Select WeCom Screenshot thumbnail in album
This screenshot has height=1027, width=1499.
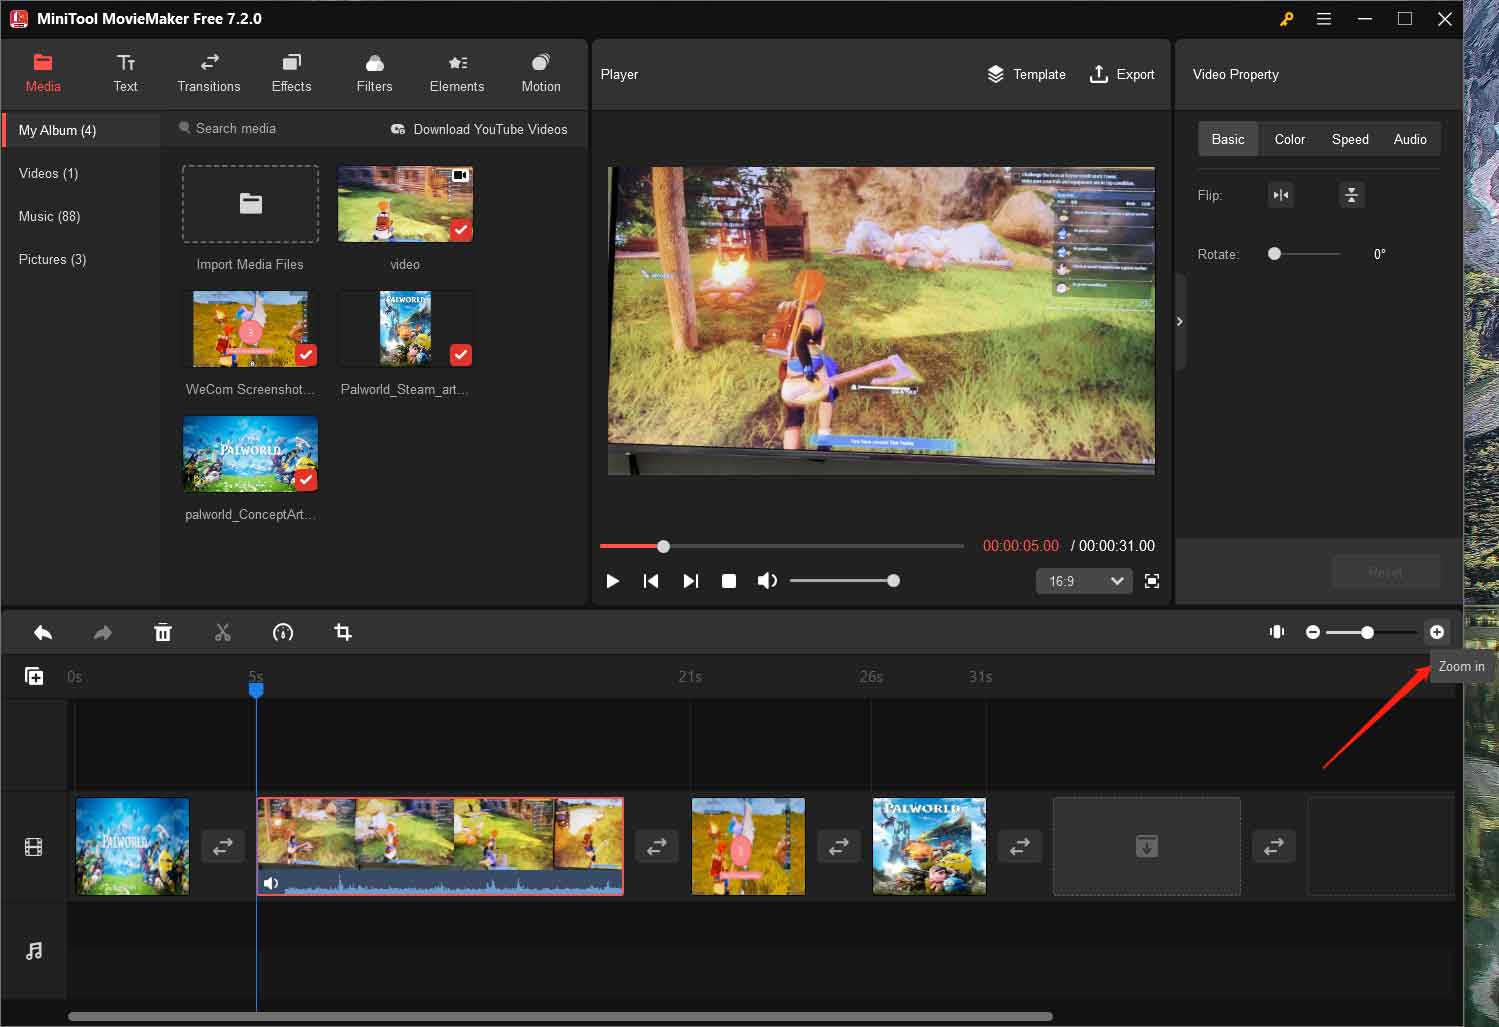(x=250, y=329)
